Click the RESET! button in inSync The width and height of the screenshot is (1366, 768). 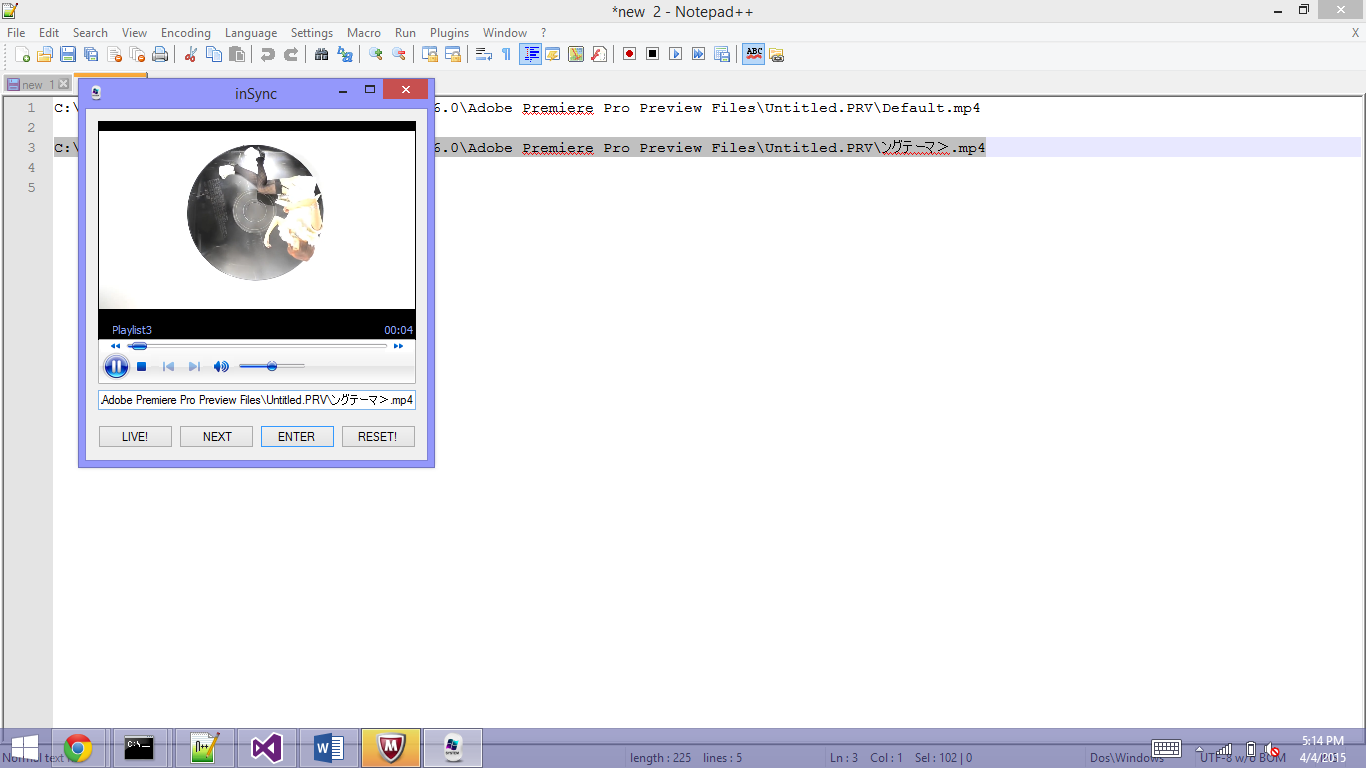378,437
